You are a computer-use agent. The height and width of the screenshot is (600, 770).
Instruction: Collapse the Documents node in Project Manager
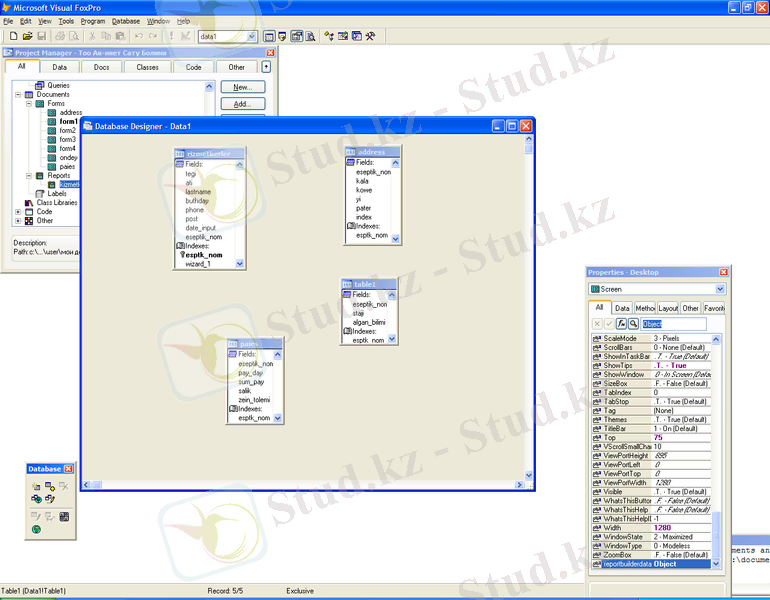pyautogui.click(x=18, y=95)
